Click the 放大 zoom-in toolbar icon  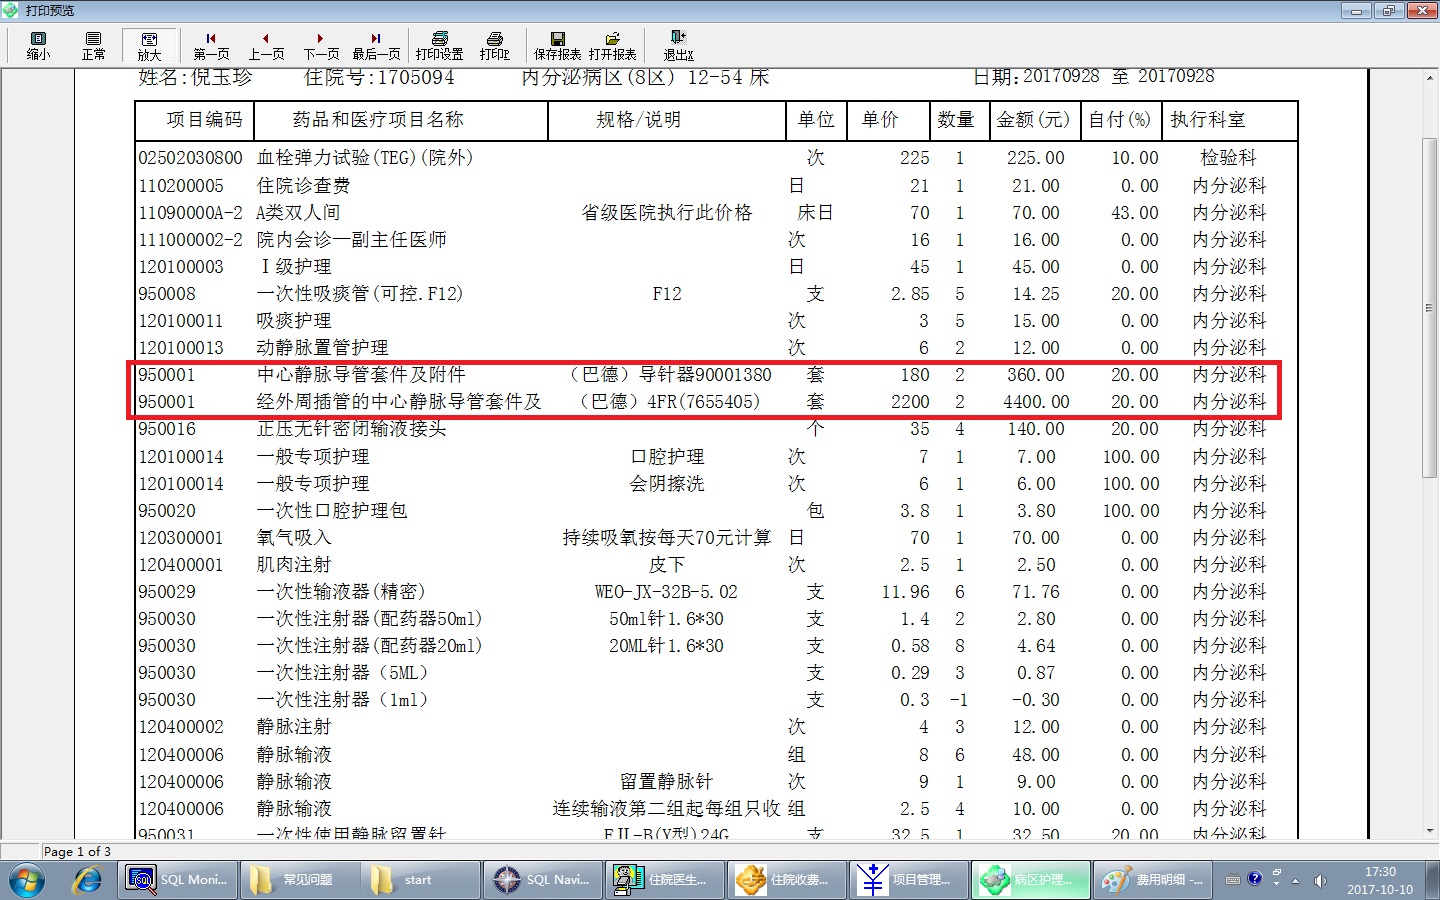click(x=149, y=46)
